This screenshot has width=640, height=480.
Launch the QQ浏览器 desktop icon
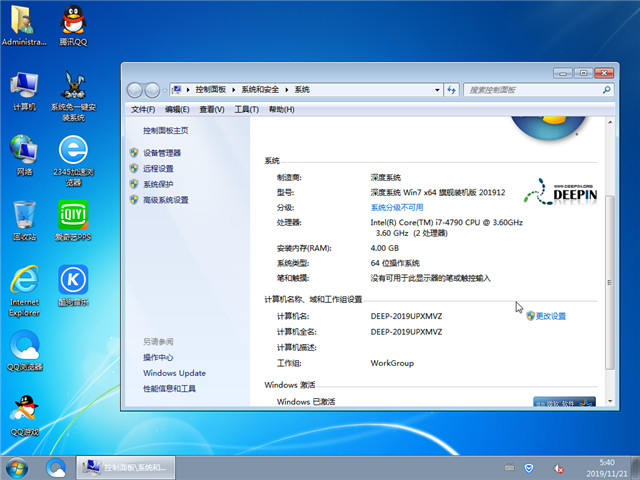click(x=24, y=350)
